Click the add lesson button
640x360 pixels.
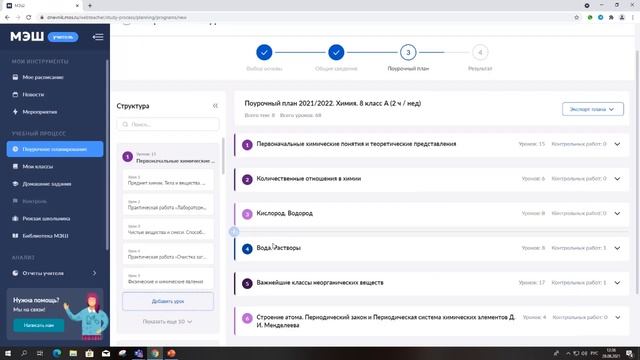pos(168,301)
